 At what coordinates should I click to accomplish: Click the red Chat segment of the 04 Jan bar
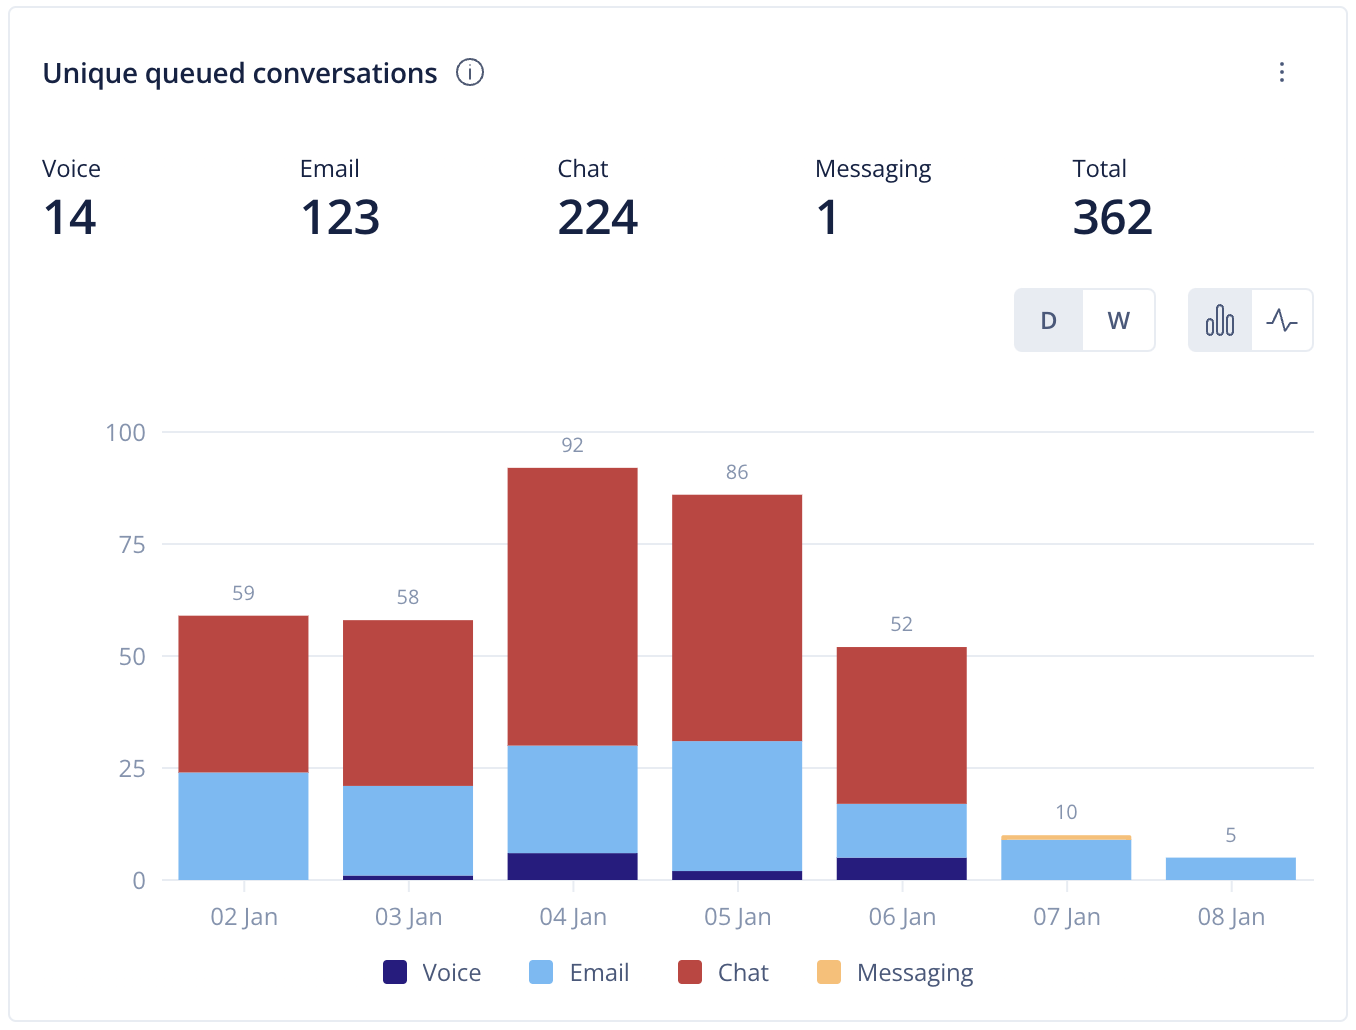pyautogui.click(x=573, y=606)
